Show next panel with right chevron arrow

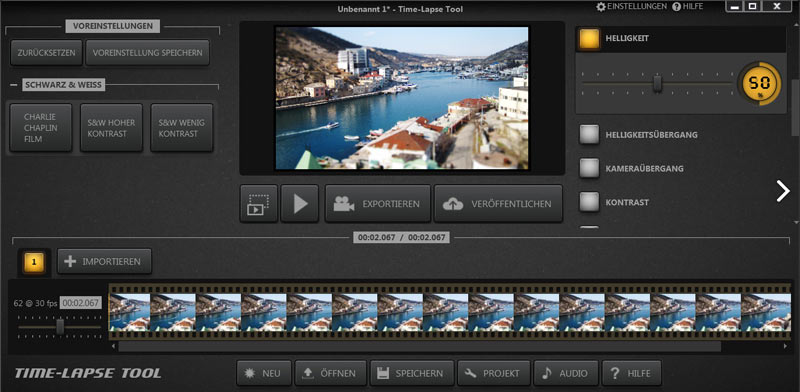(783, 191)
